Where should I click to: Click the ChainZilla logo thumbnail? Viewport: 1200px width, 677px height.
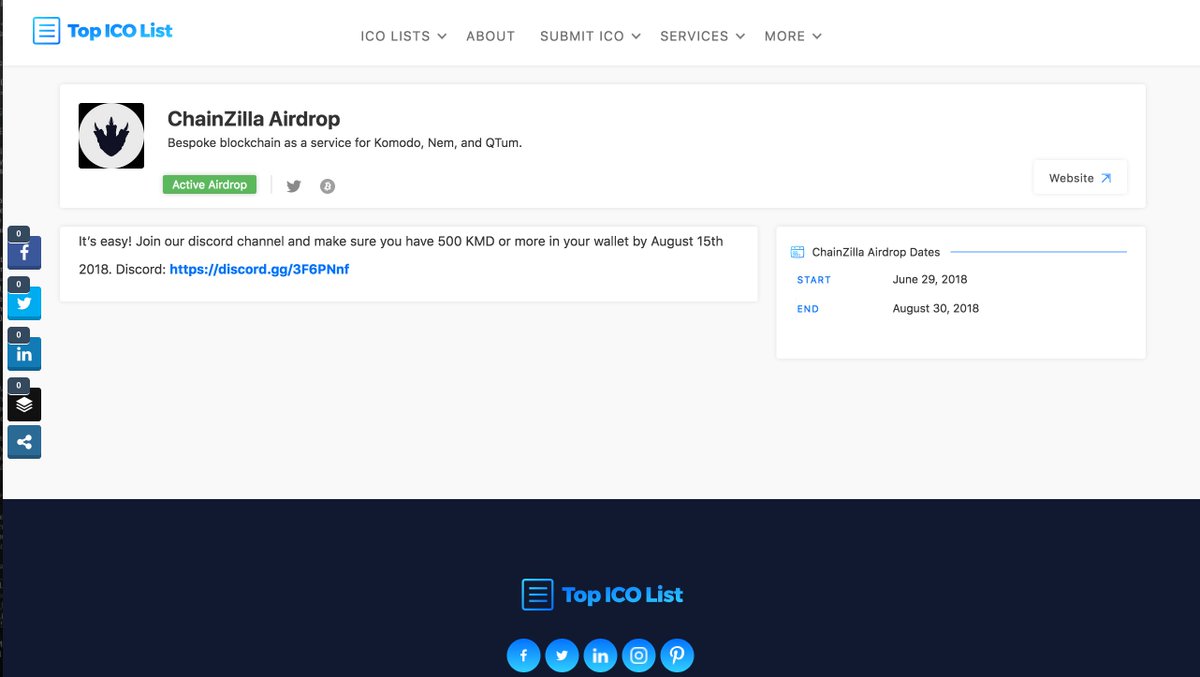[111, 136]
